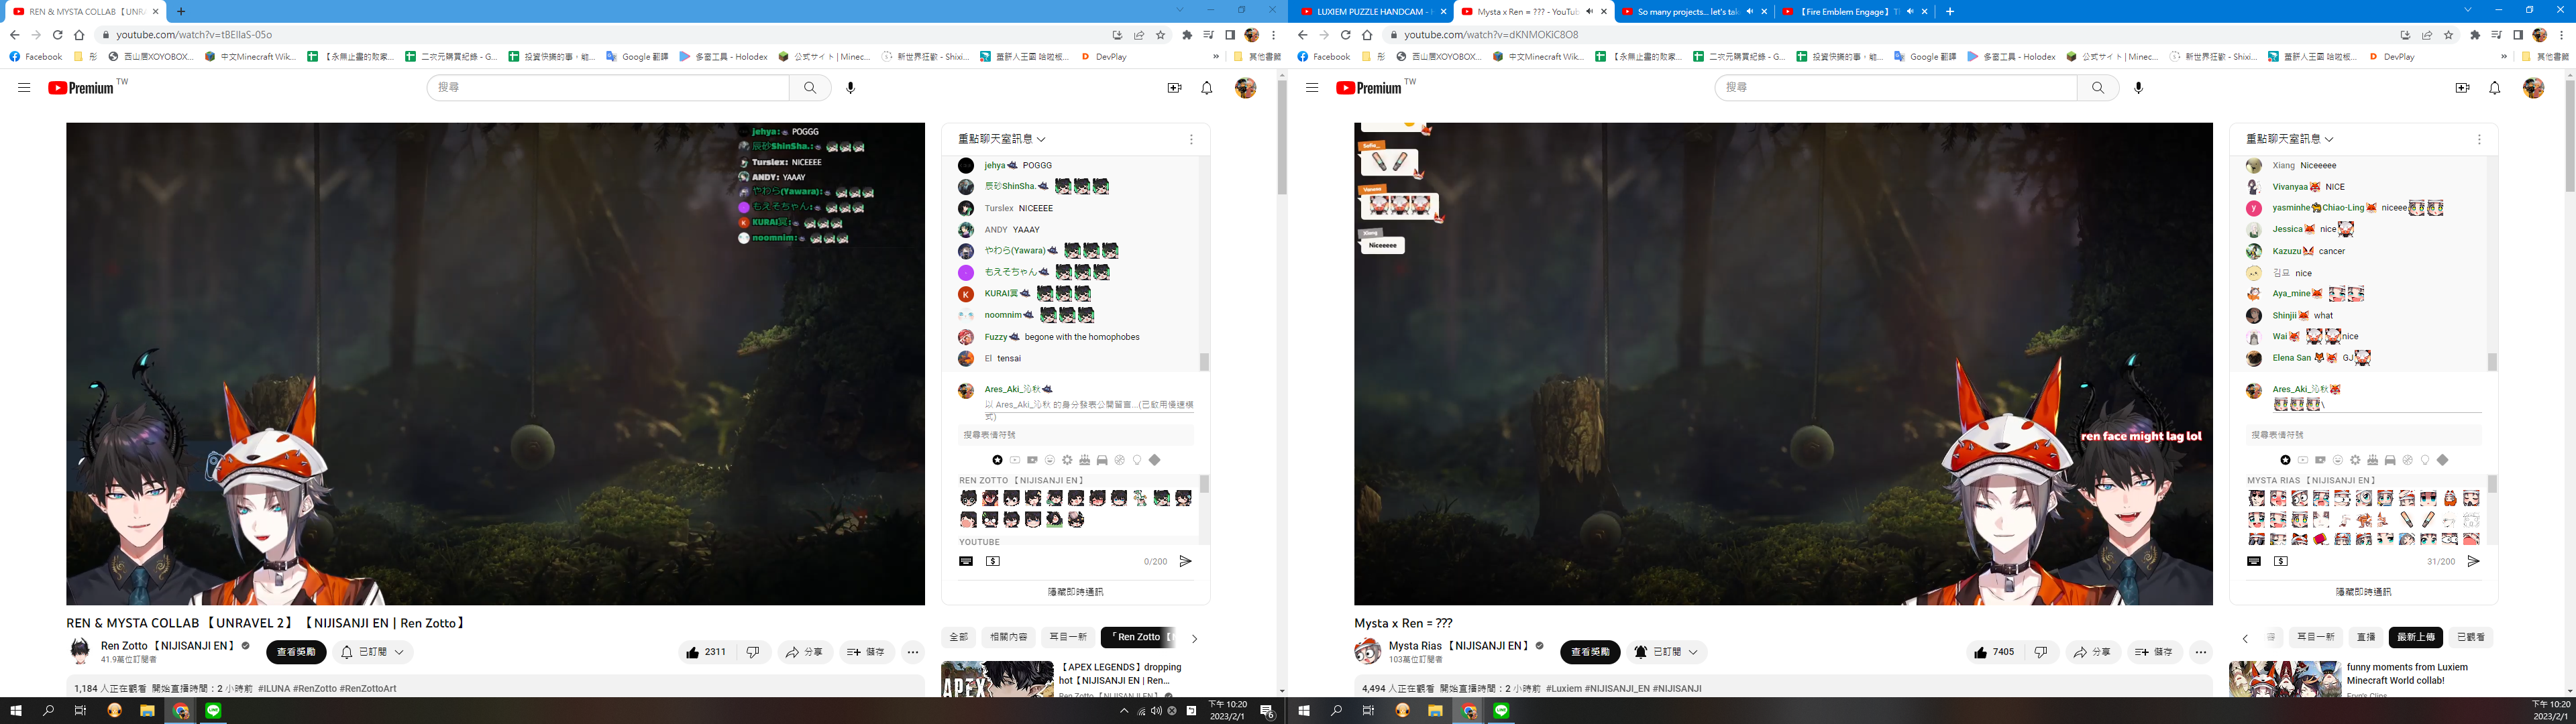Viewport: 2576px width, 724px height.
Task: Send chat message in left window
Action: click(1185, 561)
